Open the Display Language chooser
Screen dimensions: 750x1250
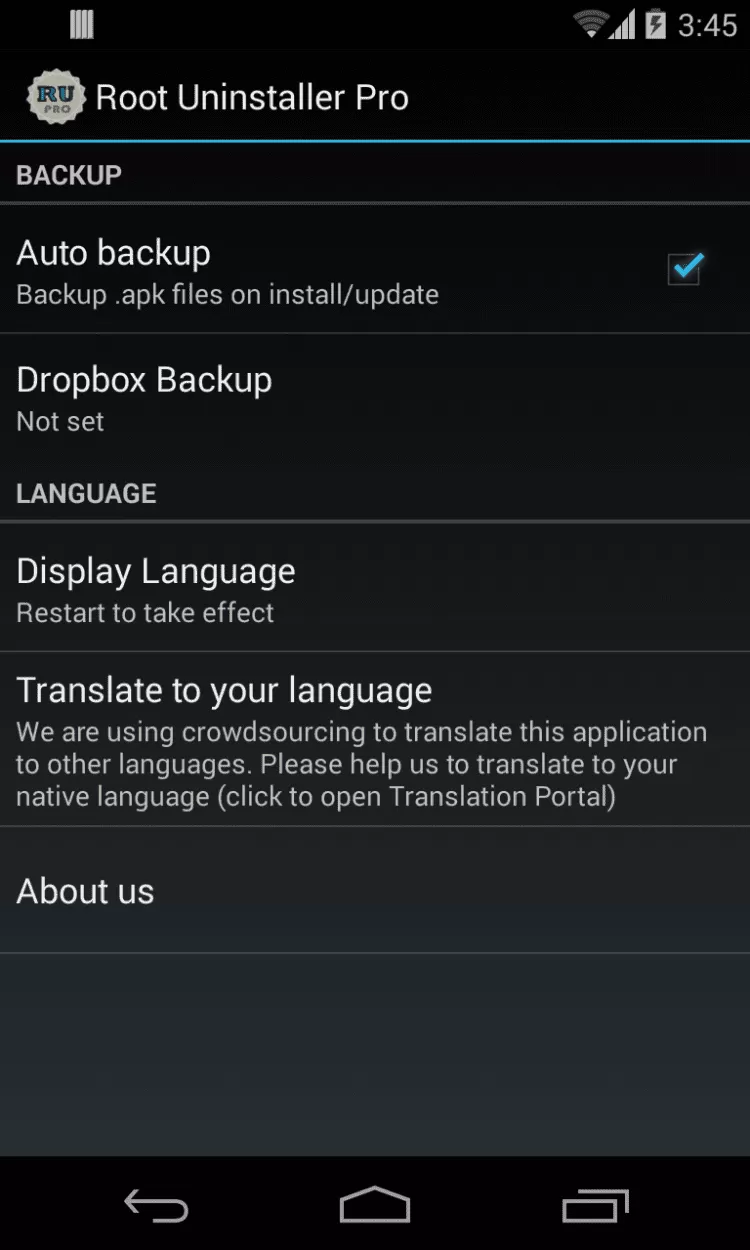tap(375, 588)
